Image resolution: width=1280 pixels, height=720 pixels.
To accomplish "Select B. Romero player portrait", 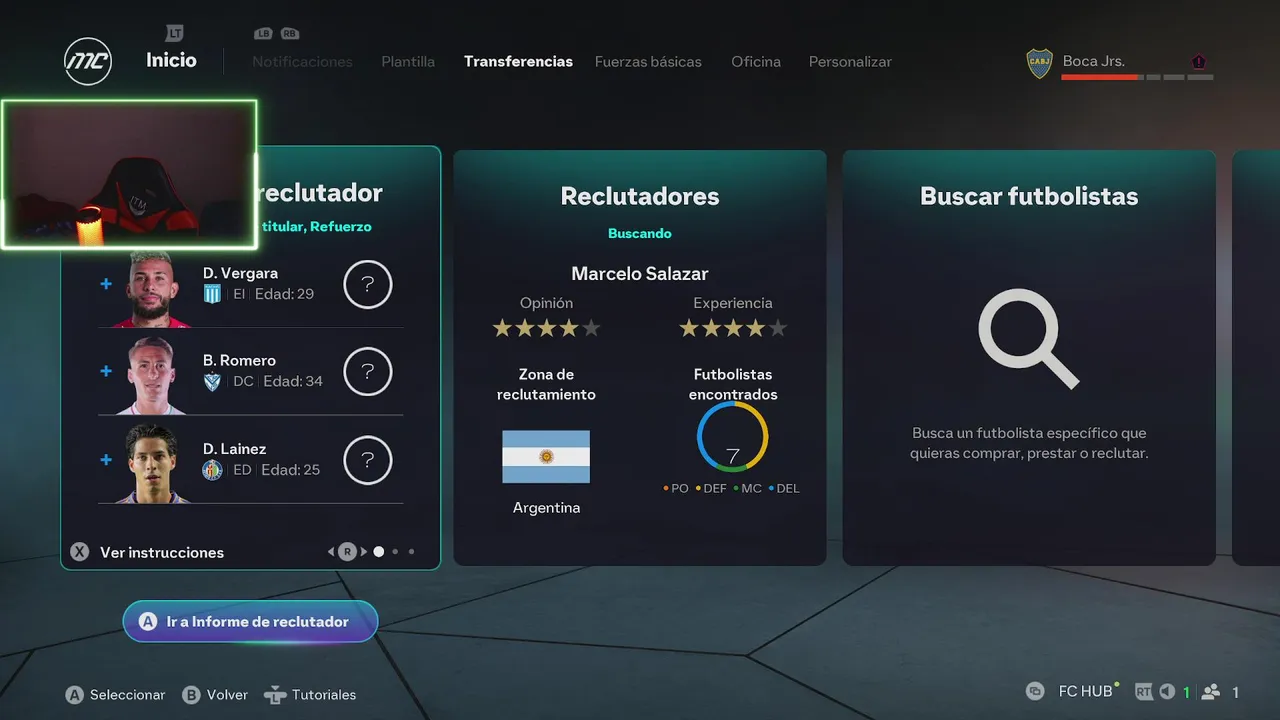I will point(152,376).
